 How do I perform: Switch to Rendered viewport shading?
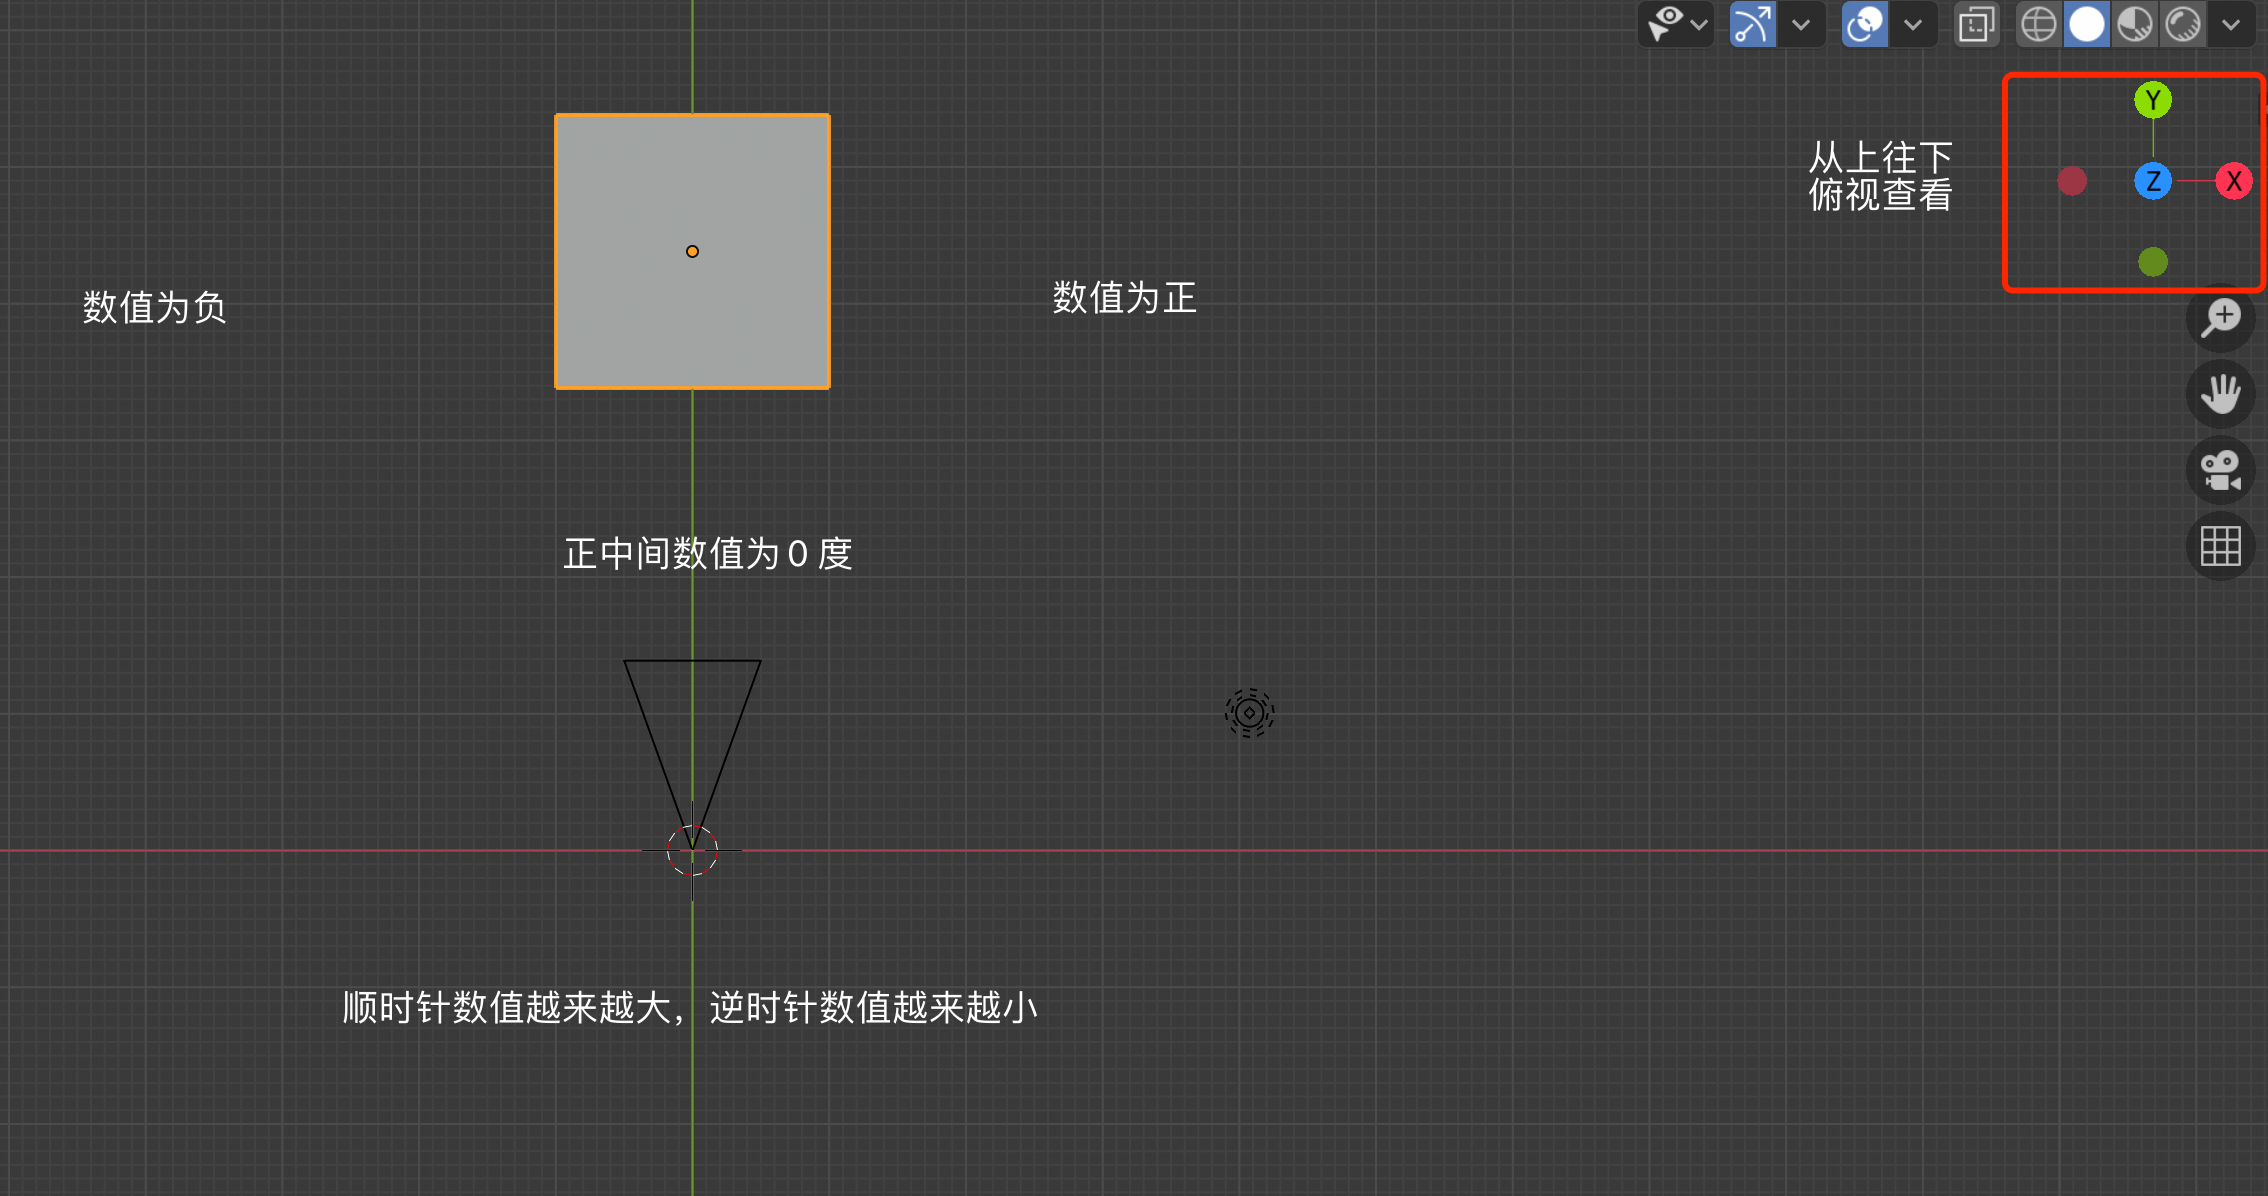[x=2183, y=24]
